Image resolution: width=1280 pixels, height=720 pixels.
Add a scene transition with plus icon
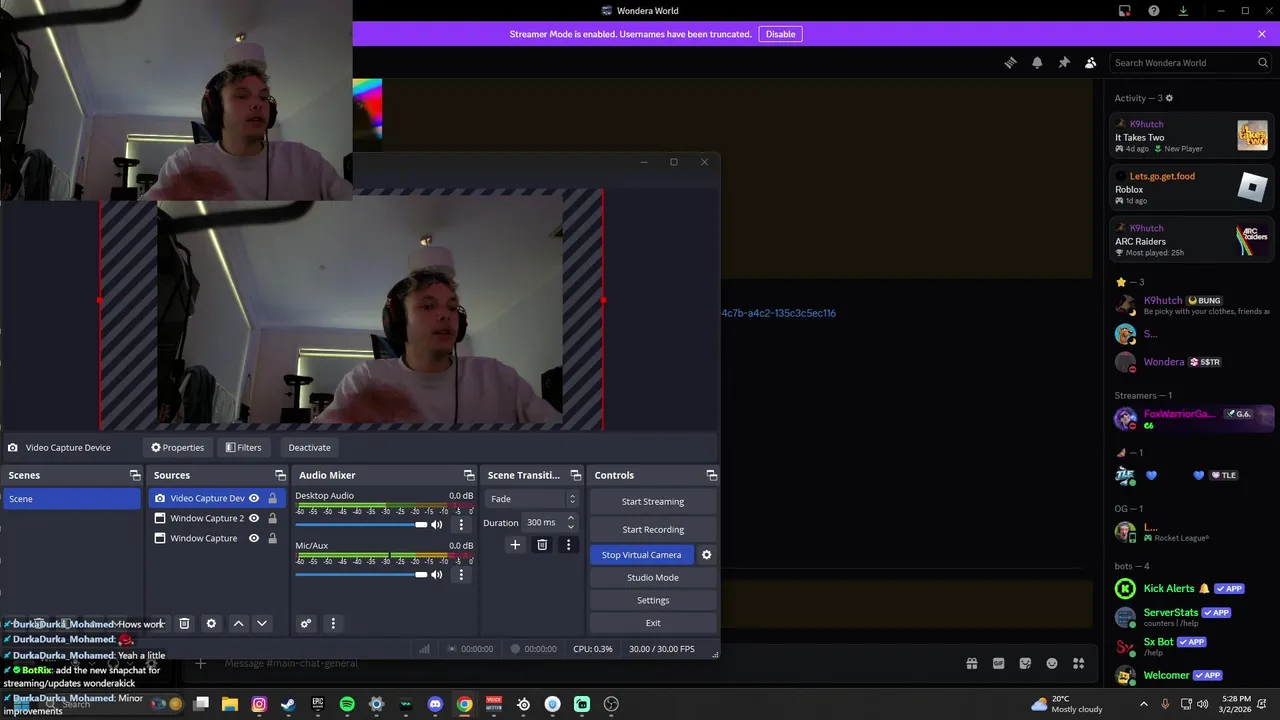click(515, 545)
